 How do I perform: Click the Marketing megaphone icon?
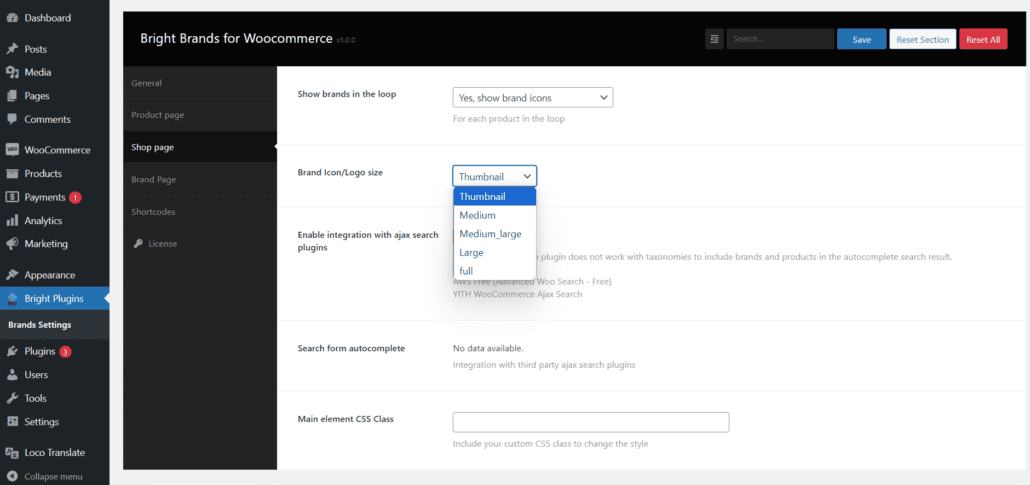12,244
